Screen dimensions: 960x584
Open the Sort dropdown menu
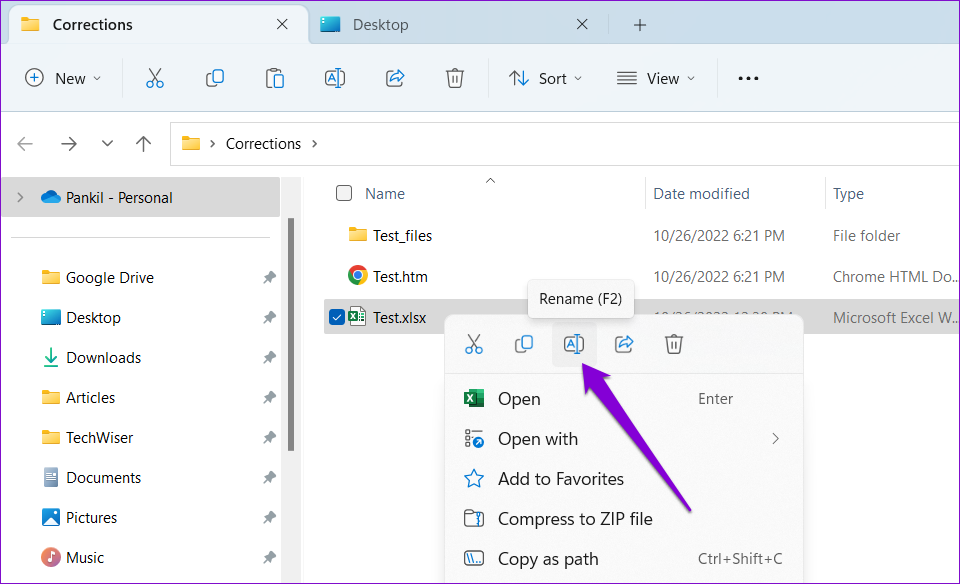coord(545,78)
